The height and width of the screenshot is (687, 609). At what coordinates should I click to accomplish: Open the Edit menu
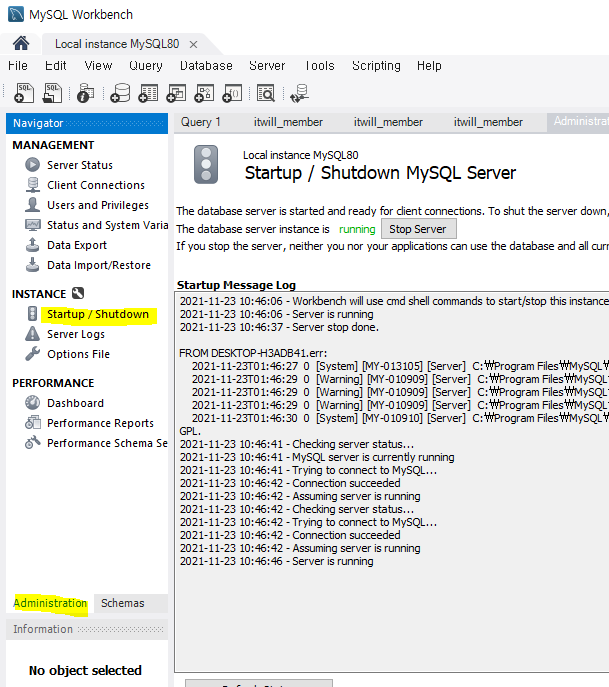[56, 66]
